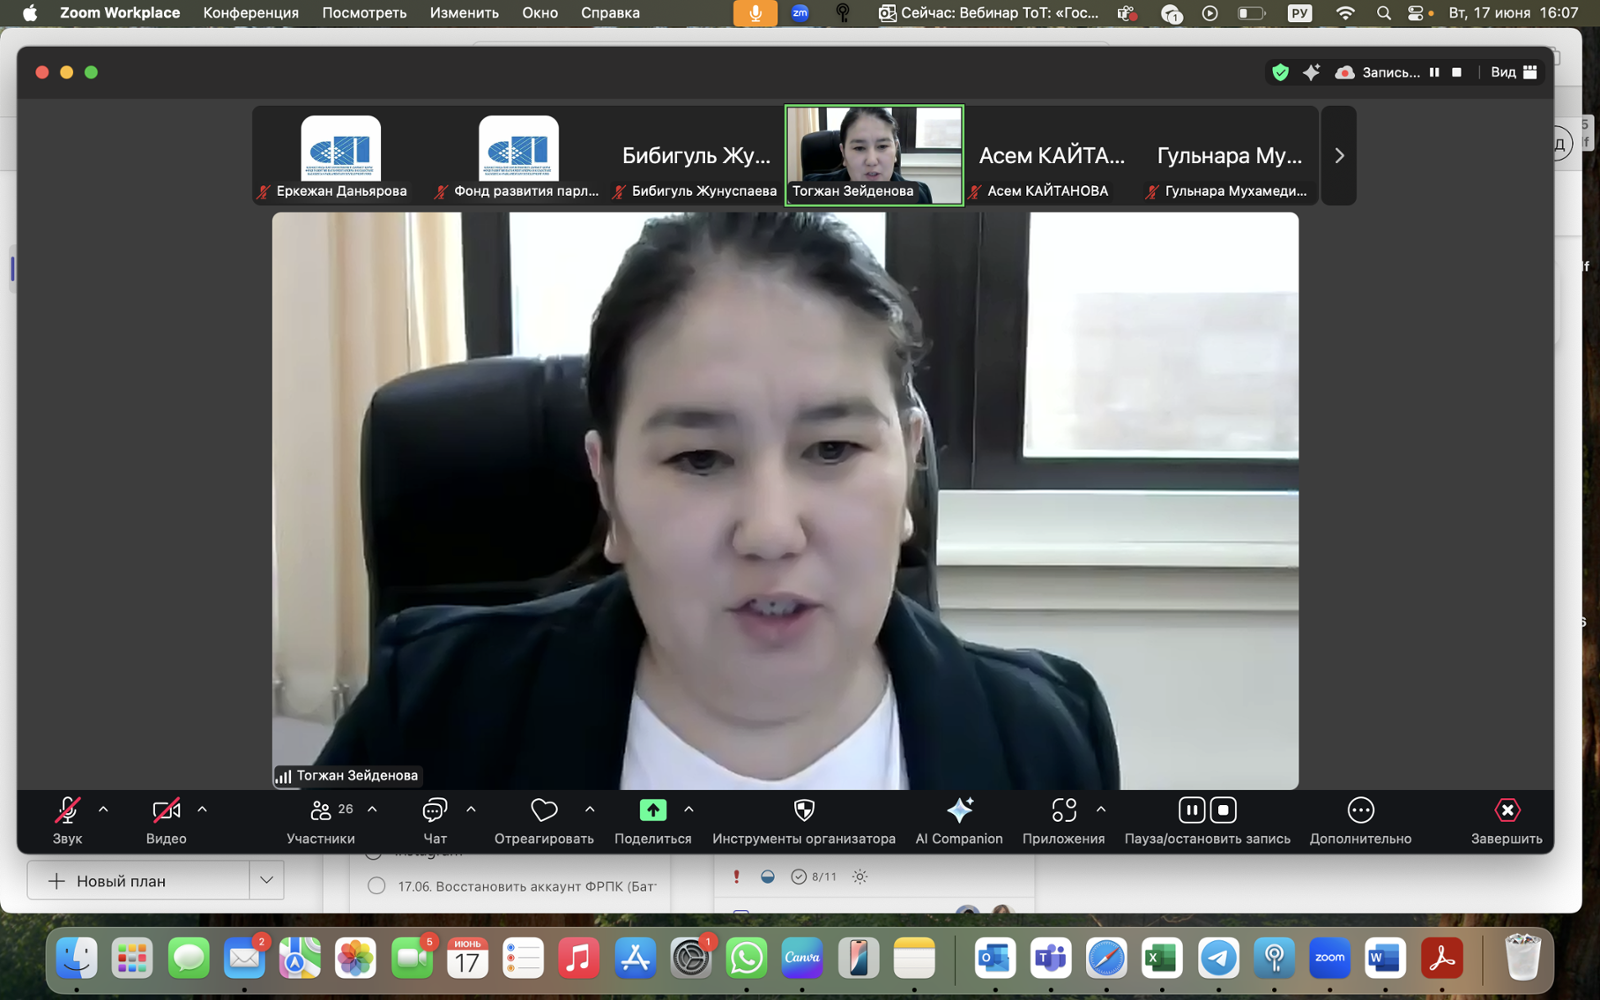The height and width of the screenshot is (1000, 1600).
Task: Expand audio options arrow next to Sound
Action: tap(103, 810)
